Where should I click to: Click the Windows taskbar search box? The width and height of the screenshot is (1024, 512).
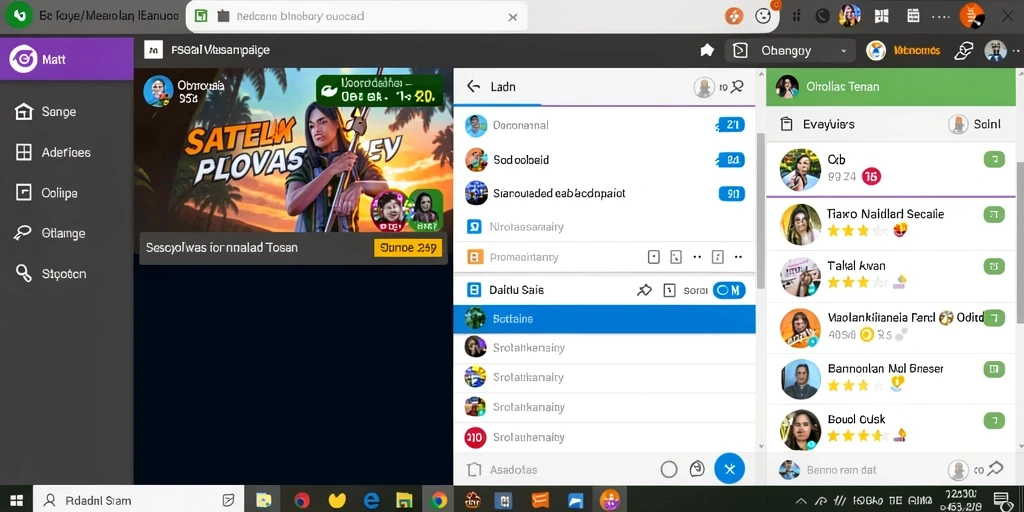[x=138, y=500]
